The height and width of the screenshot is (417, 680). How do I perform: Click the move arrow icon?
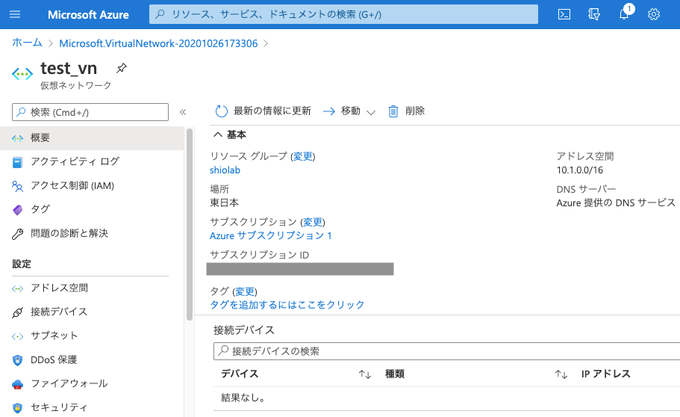329,111
